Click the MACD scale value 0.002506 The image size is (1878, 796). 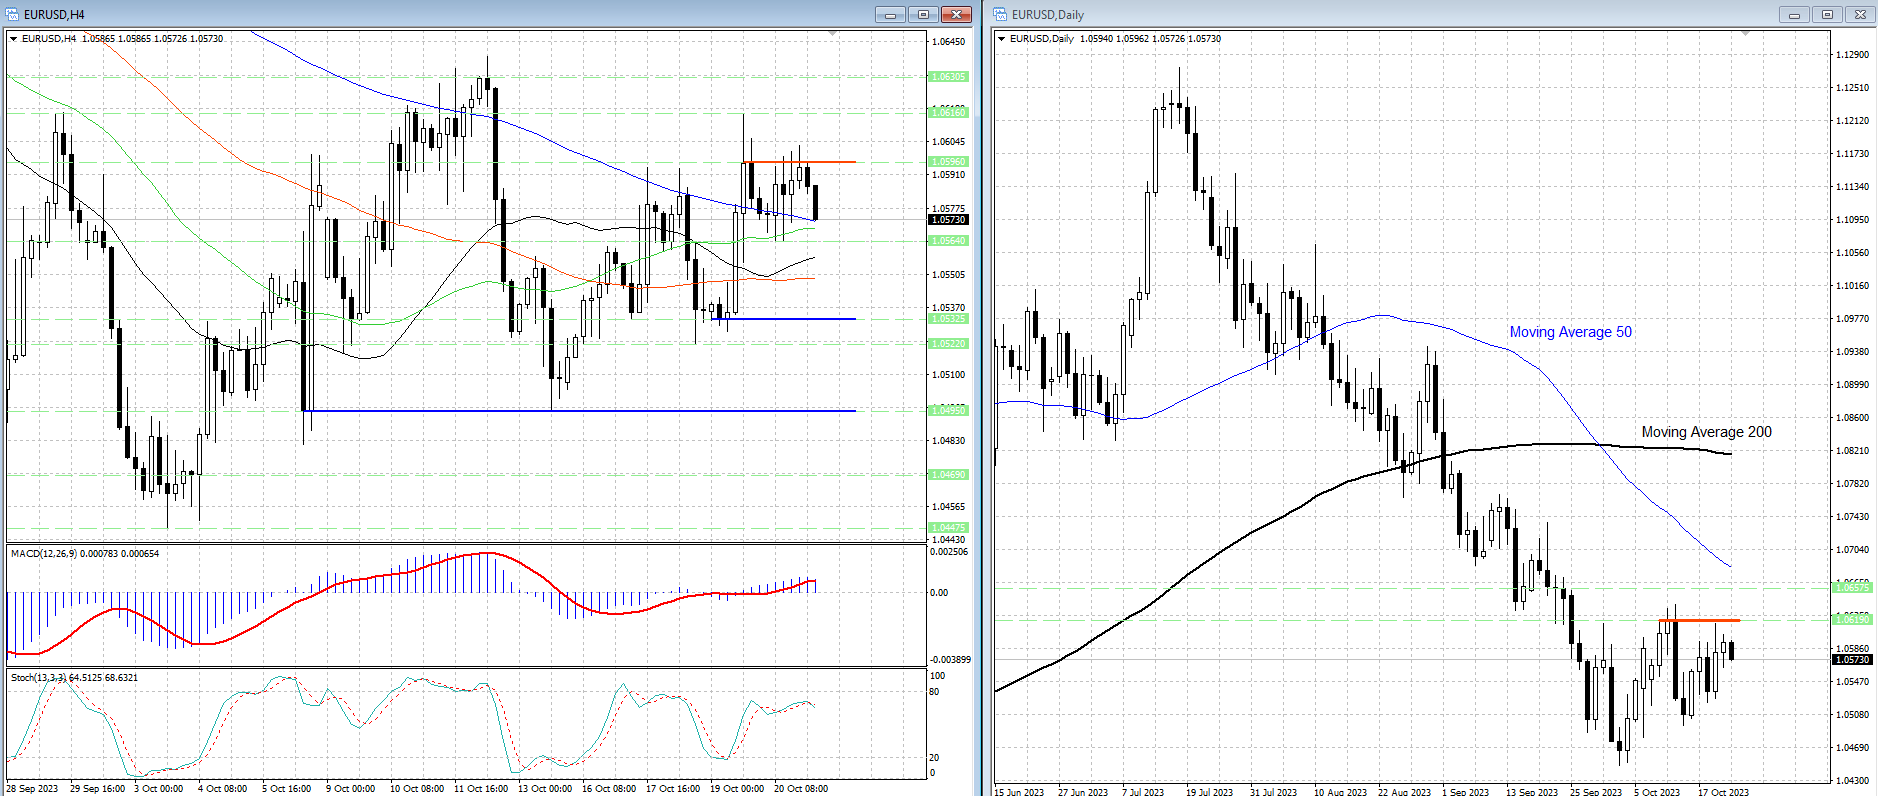(949, 552)
